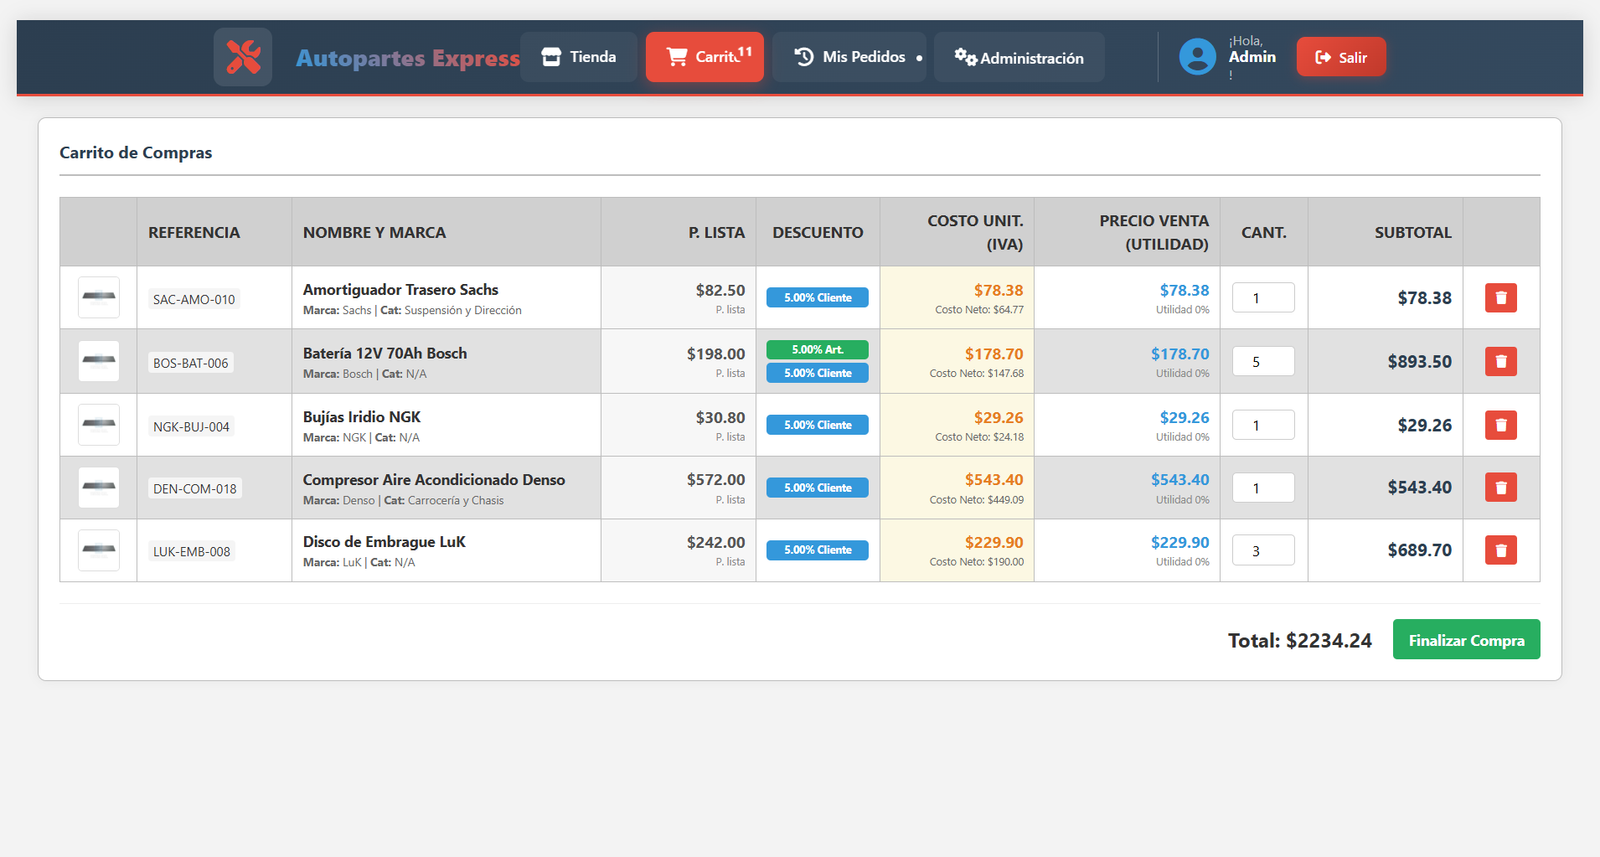Click the Autopartes Express brand title
Image resolution: width=1600 pixels, height=857 pixels.
407,58
